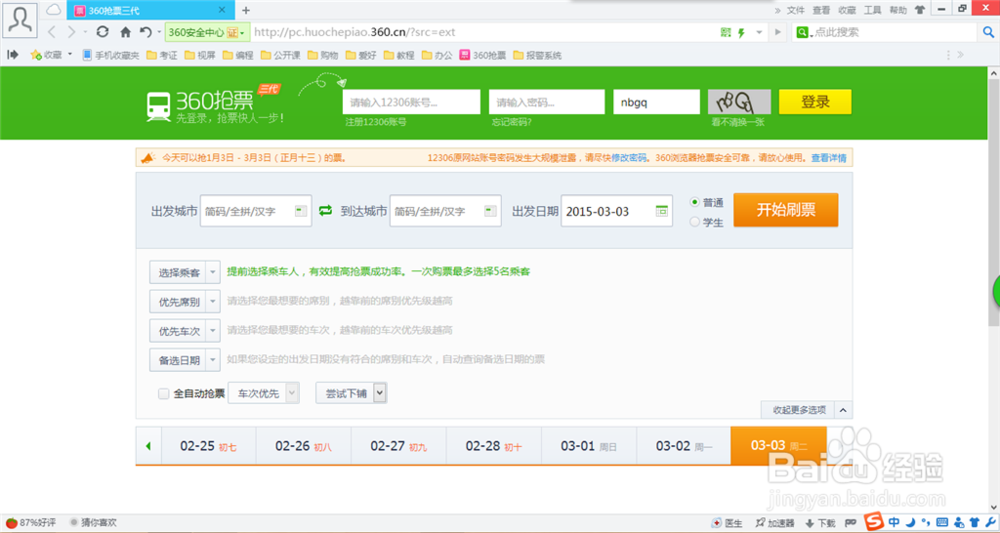Close the 360抢票三代 tab
Image resolution: width=1000 pixels, height=533 pixels.
(222, 10)
